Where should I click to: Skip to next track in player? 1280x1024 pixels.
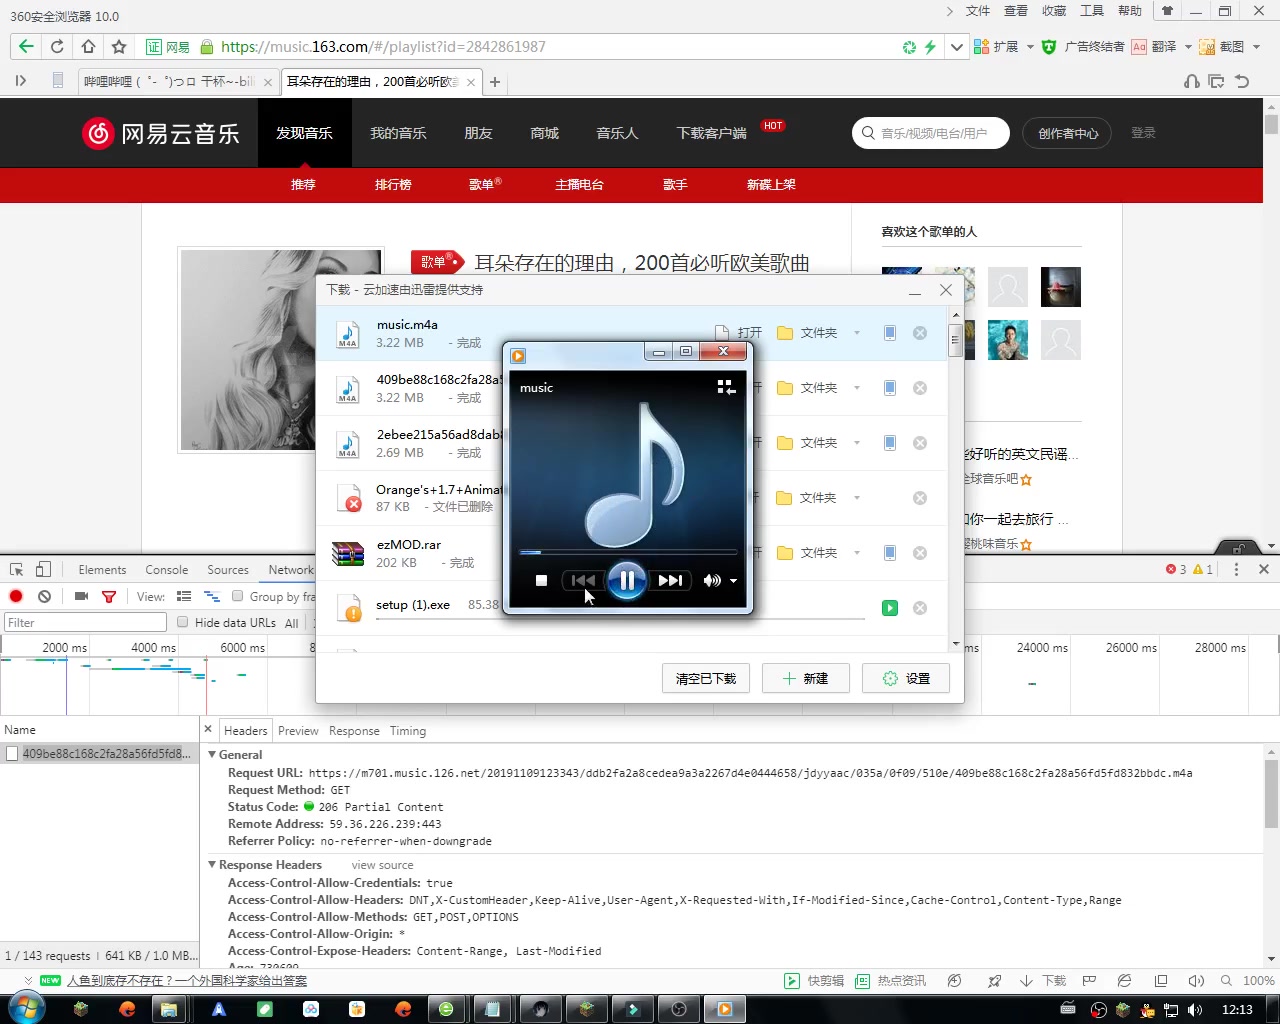coord(670,580)
